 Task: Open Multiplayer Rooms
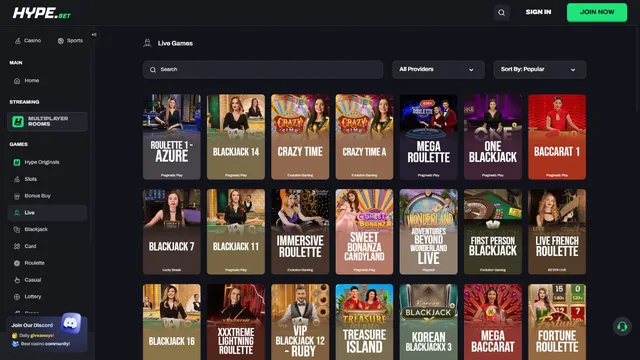47,121
